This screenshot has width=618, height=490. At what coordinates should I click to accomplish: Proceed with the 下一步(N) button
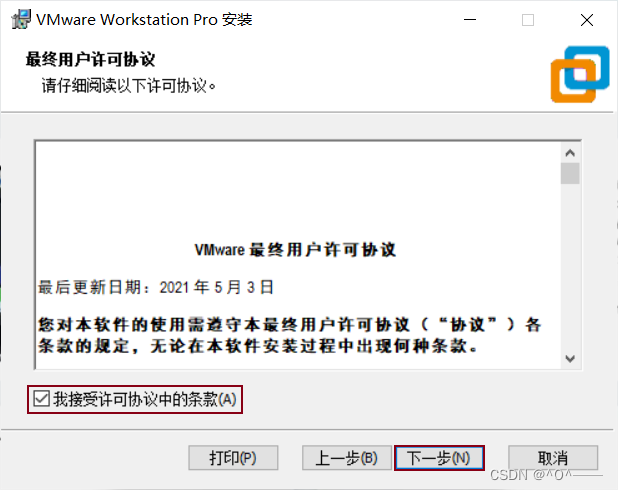coord(439,458)
